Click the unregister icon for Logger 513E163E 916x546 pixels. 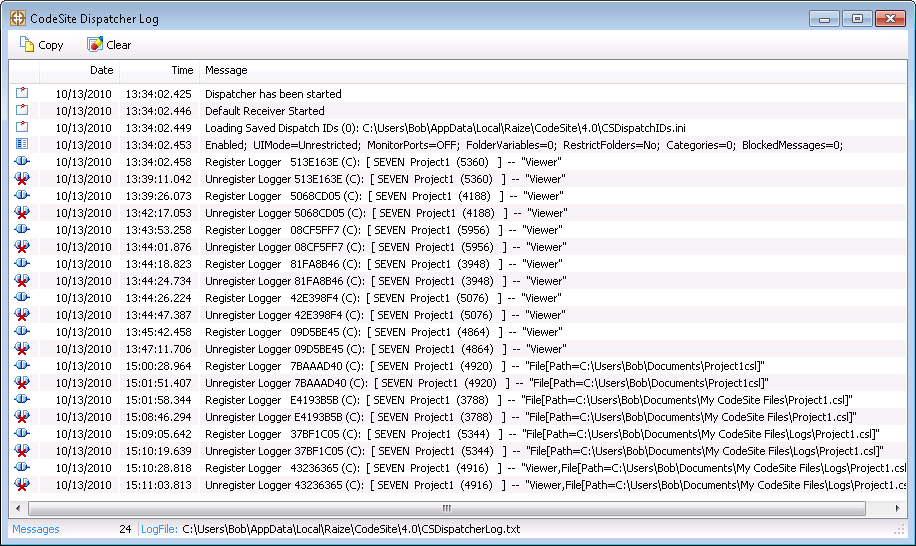click(22, 178)
